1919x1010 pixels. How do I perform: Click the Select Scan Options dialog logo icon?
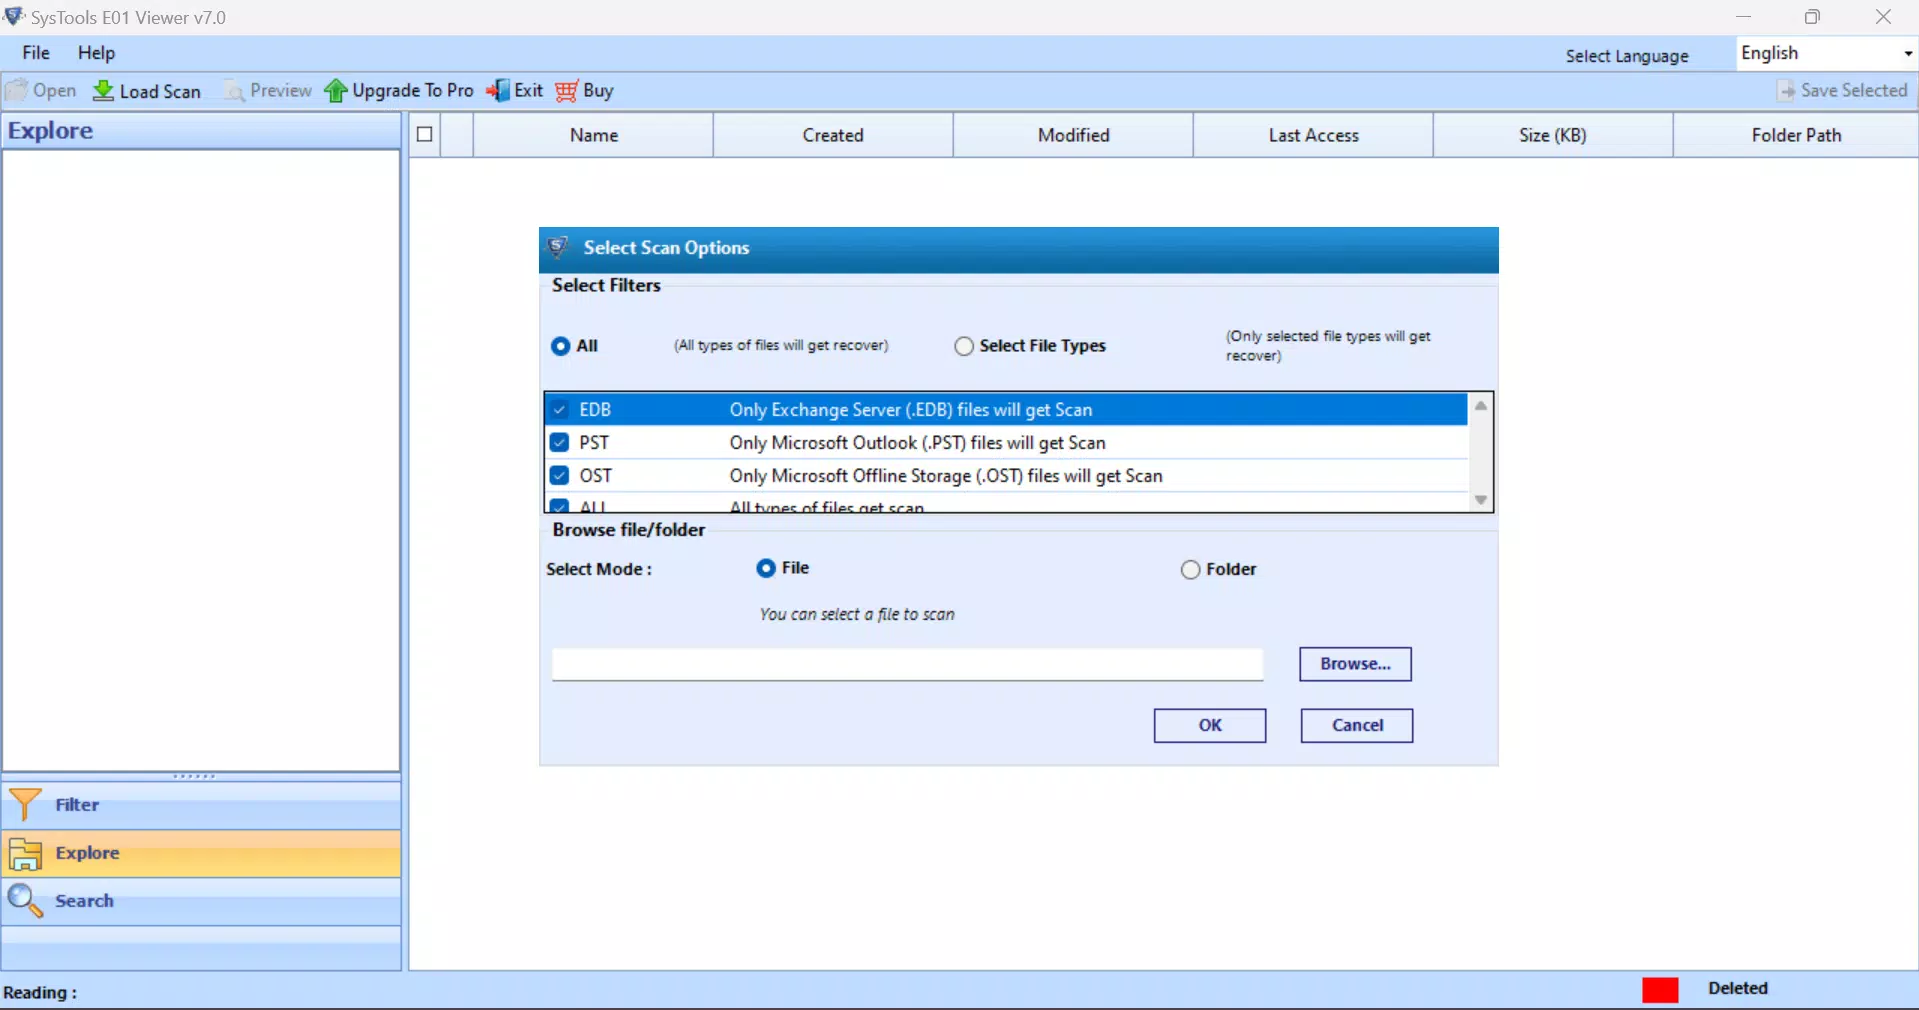coord(558,247)
